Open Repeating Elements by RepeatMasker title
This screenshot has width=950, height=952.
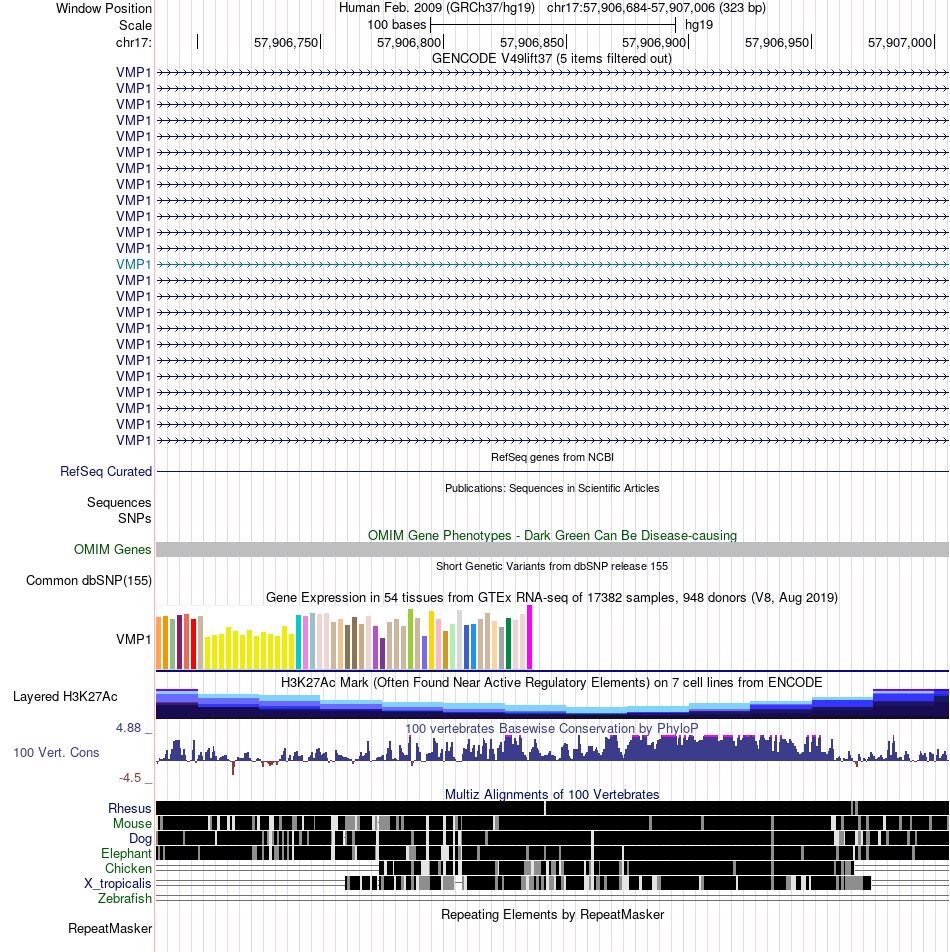click(x=552, y=914)
